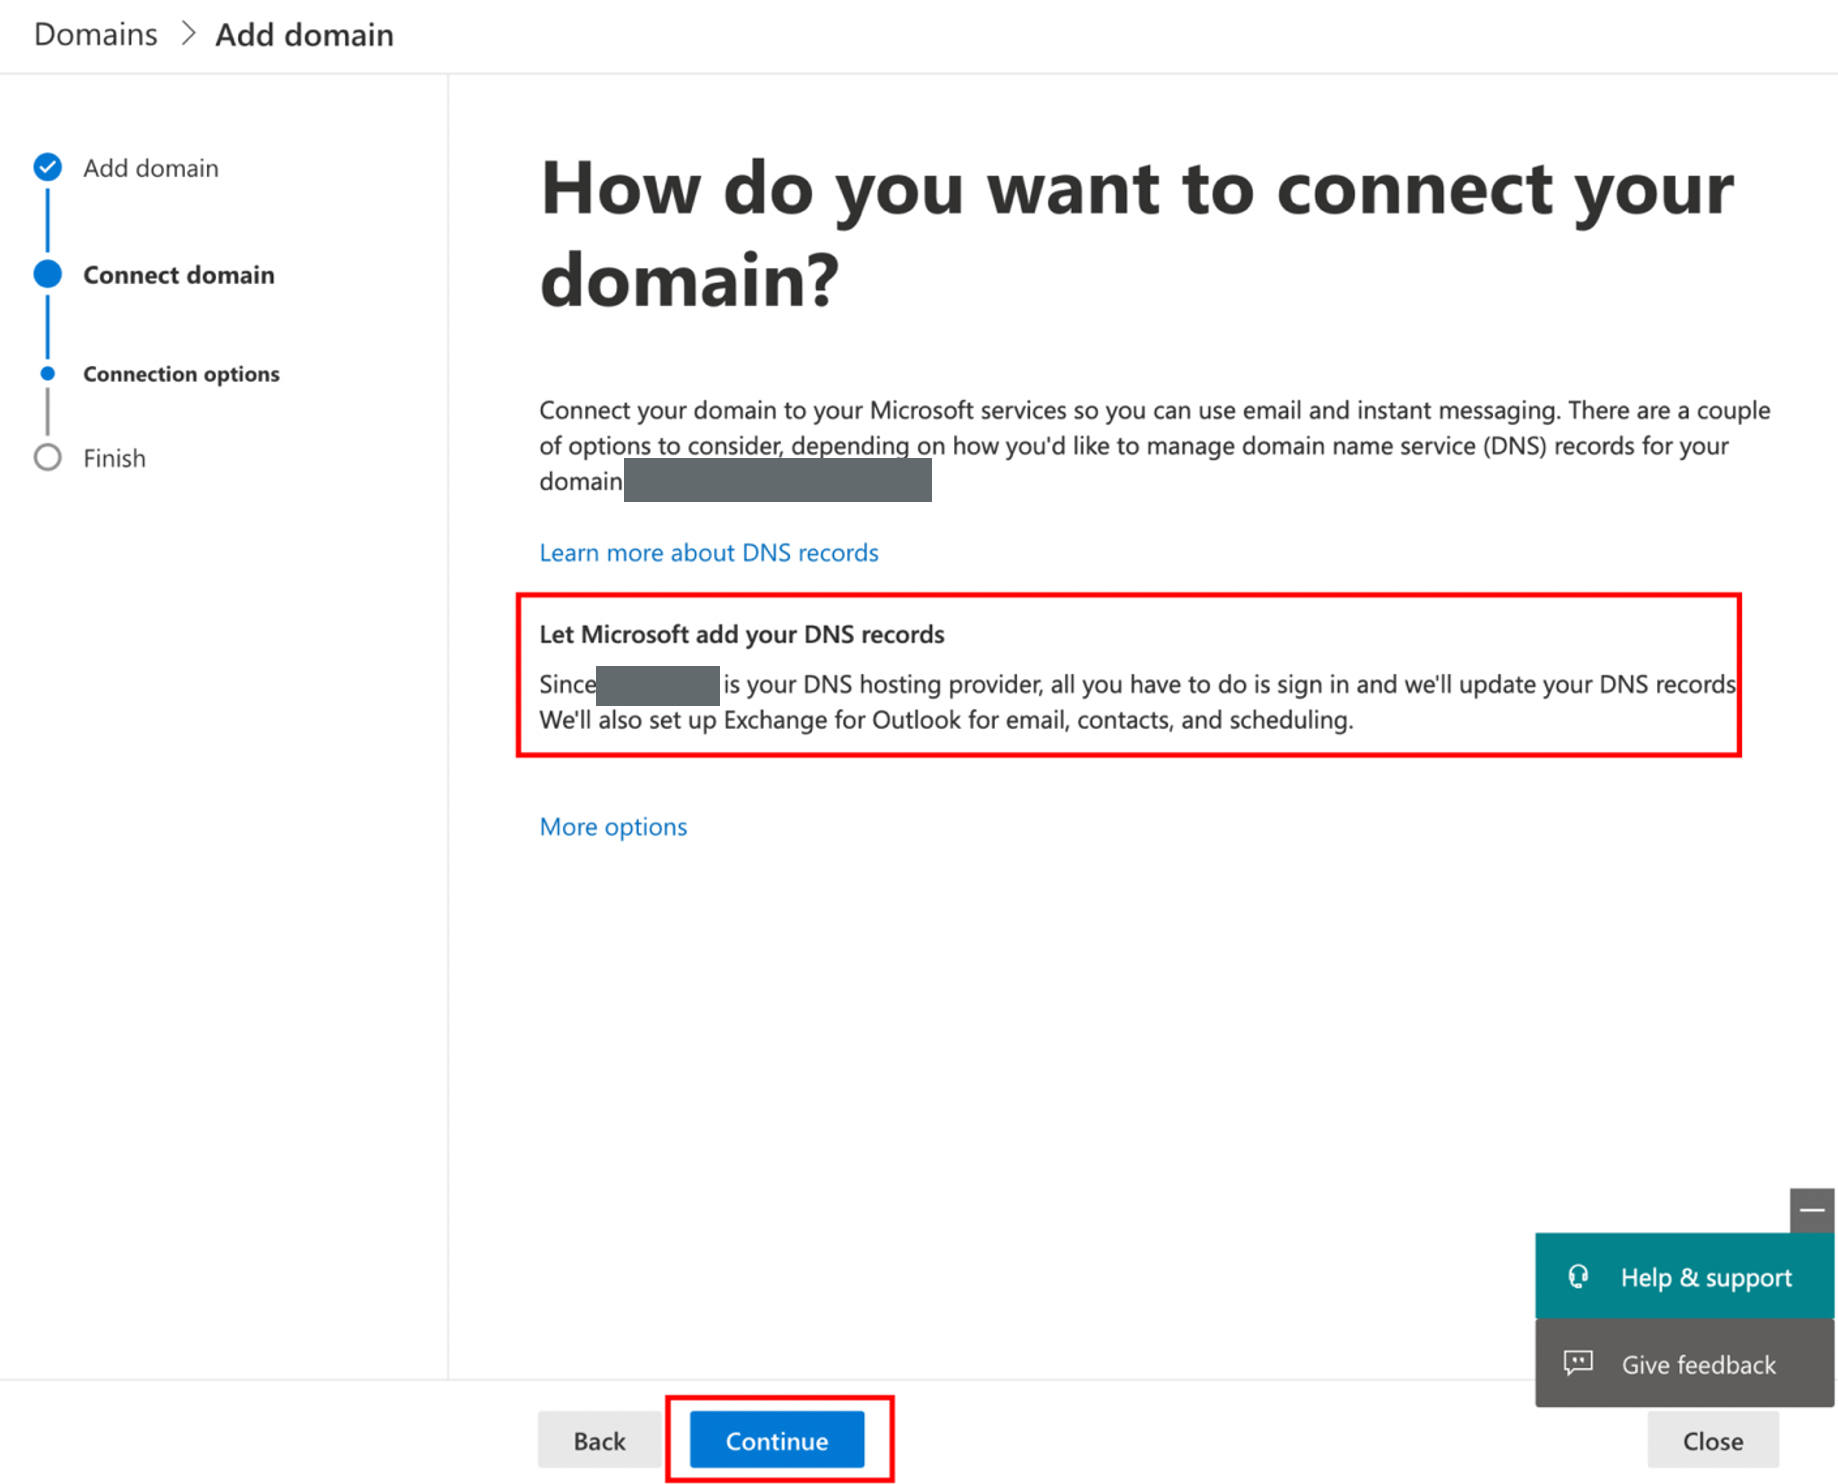The height and width of the screenshot is (1484, 1838).
Task: Click the Connection options step dot
Action: (x=47, y=374)
